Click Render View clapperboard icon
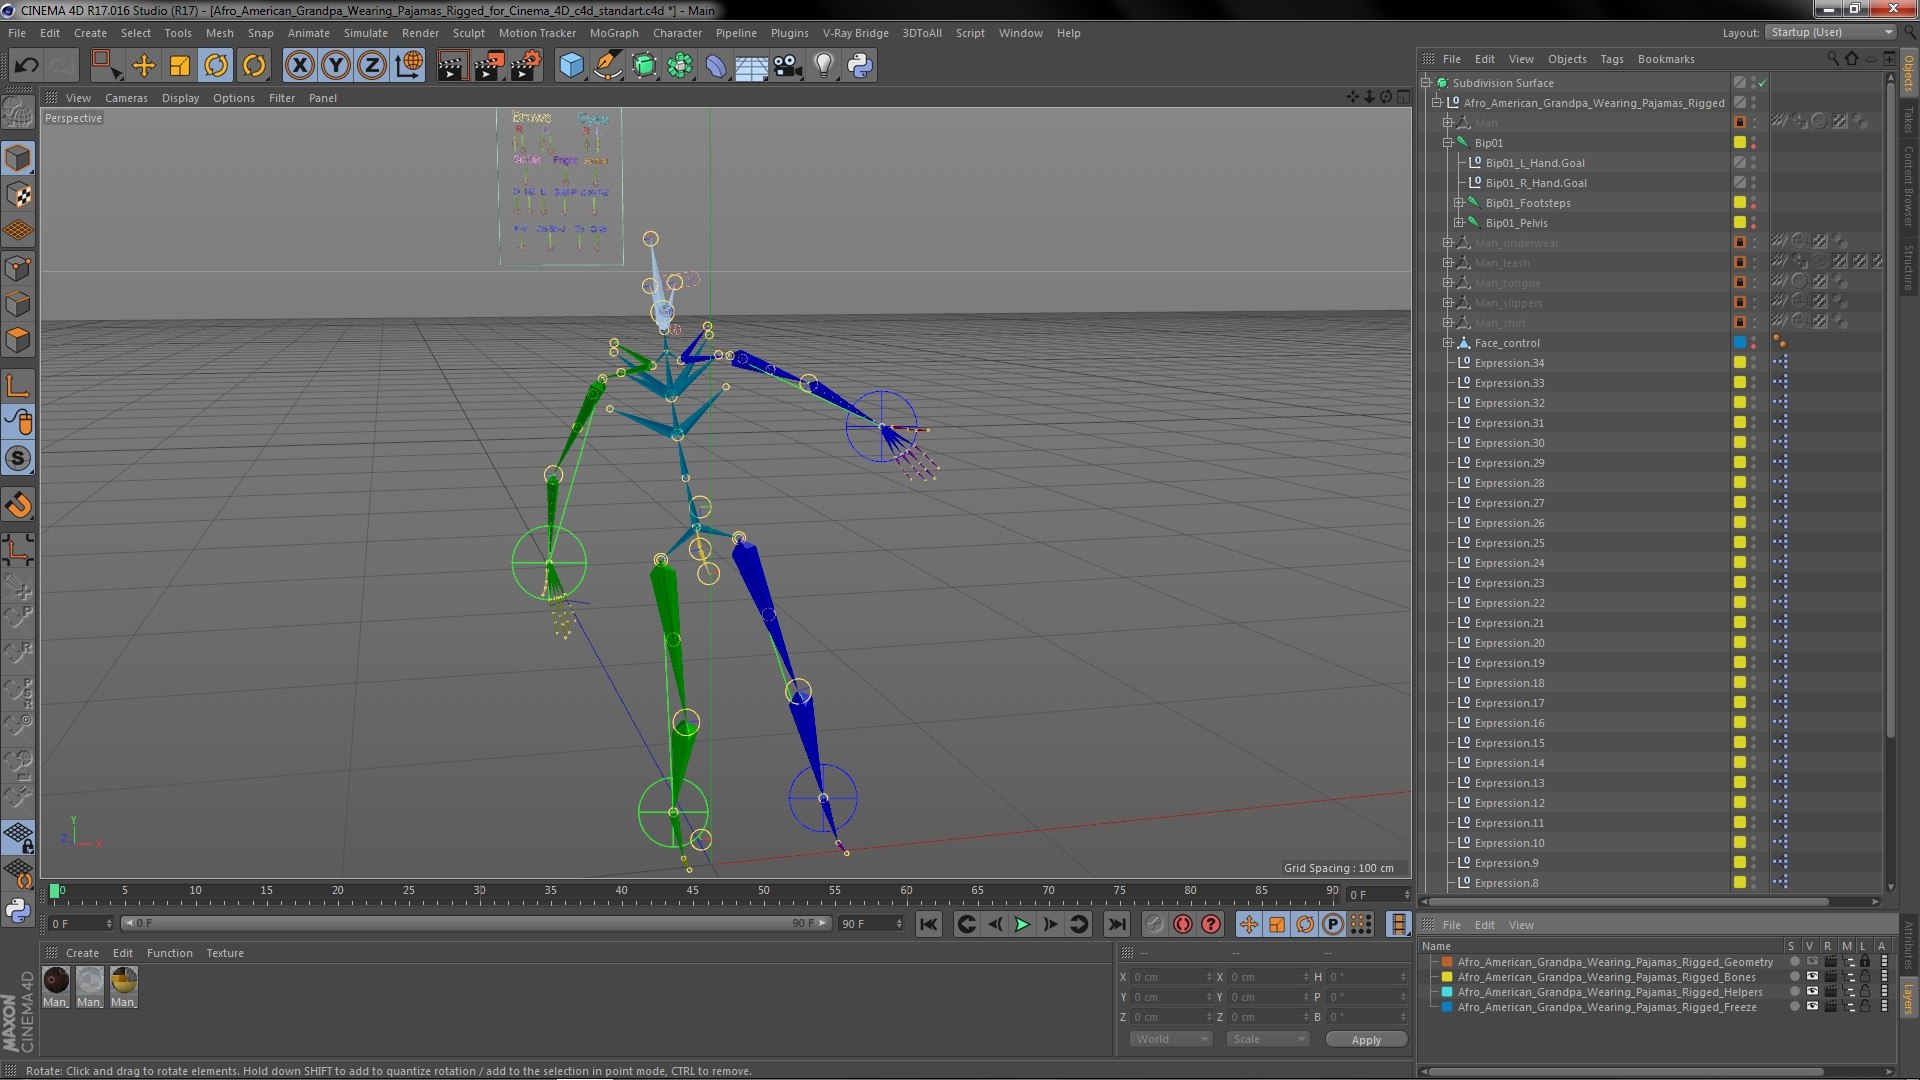 pos(451,66)
